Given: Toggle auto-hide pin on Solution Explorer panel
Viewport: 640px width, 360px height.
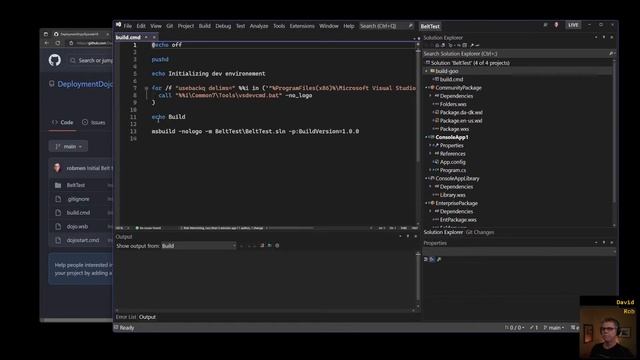Looking at the screenshot, I should pyautogui.click(x=604, y=38).
